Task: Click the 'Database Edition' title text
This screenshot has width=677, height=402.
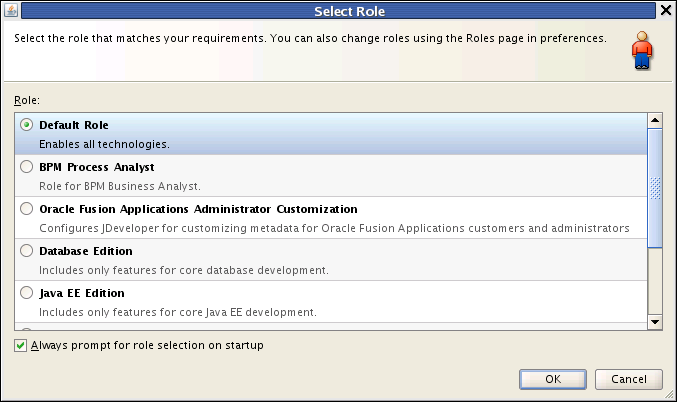Action: [86, 251]
